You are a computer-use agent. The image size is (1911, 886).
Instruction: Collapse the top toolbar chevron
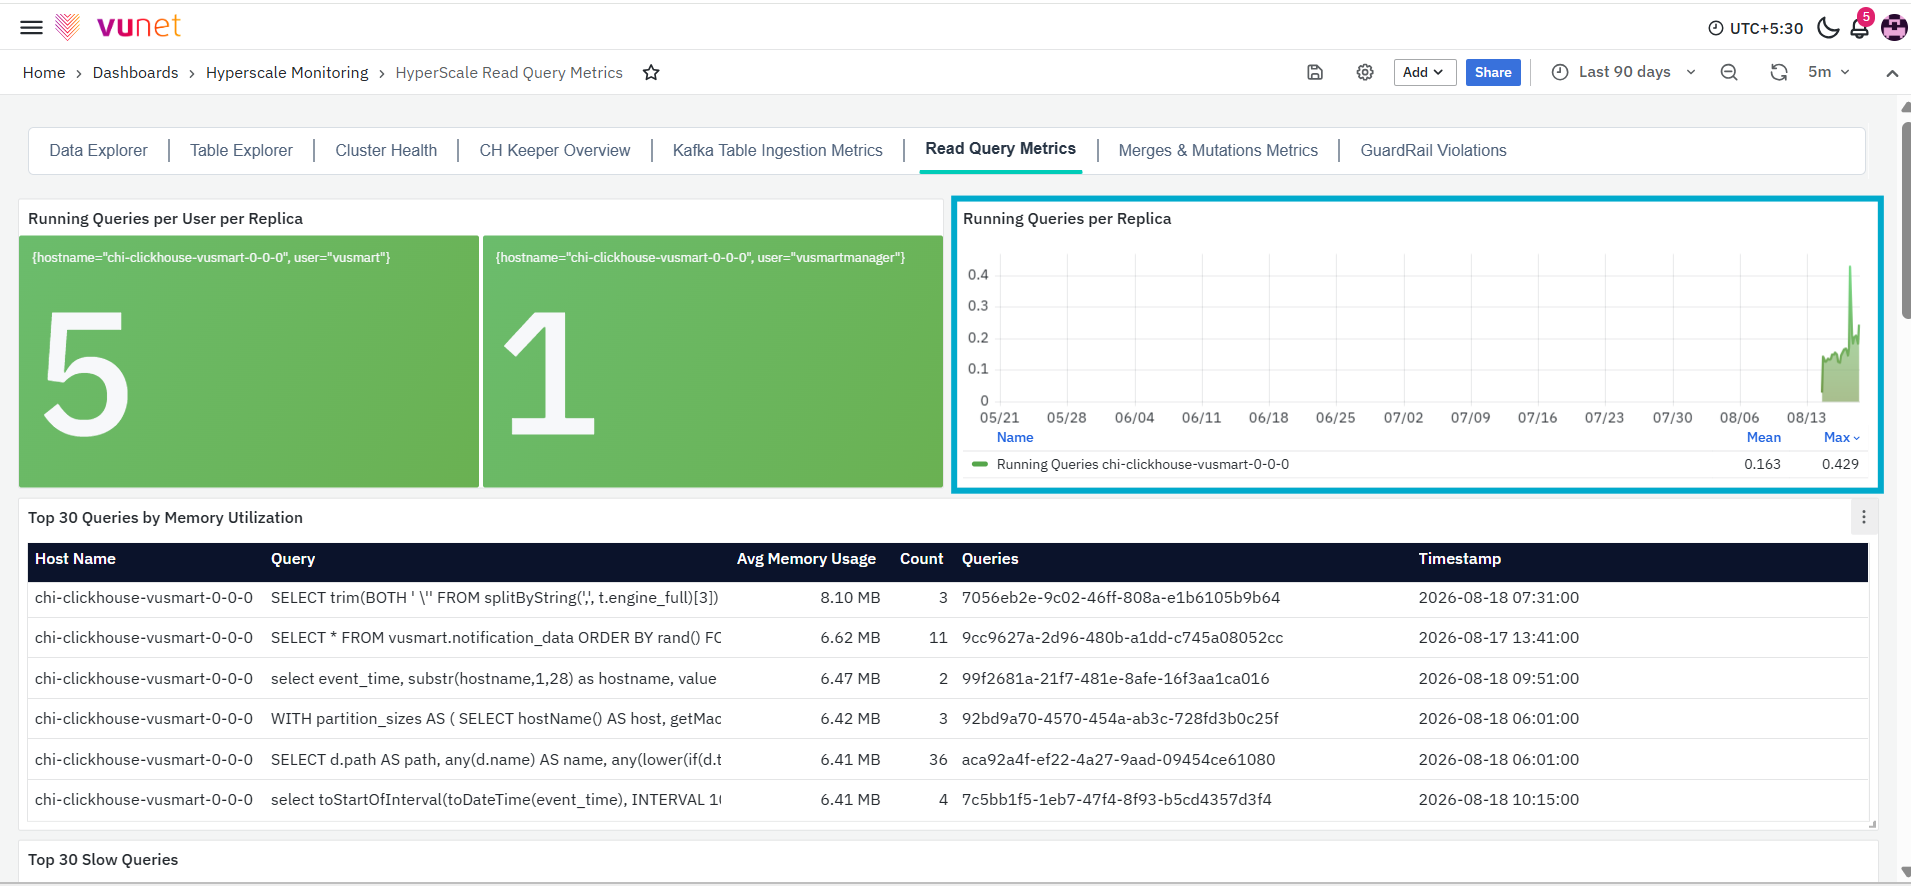tap(1892, 73)
